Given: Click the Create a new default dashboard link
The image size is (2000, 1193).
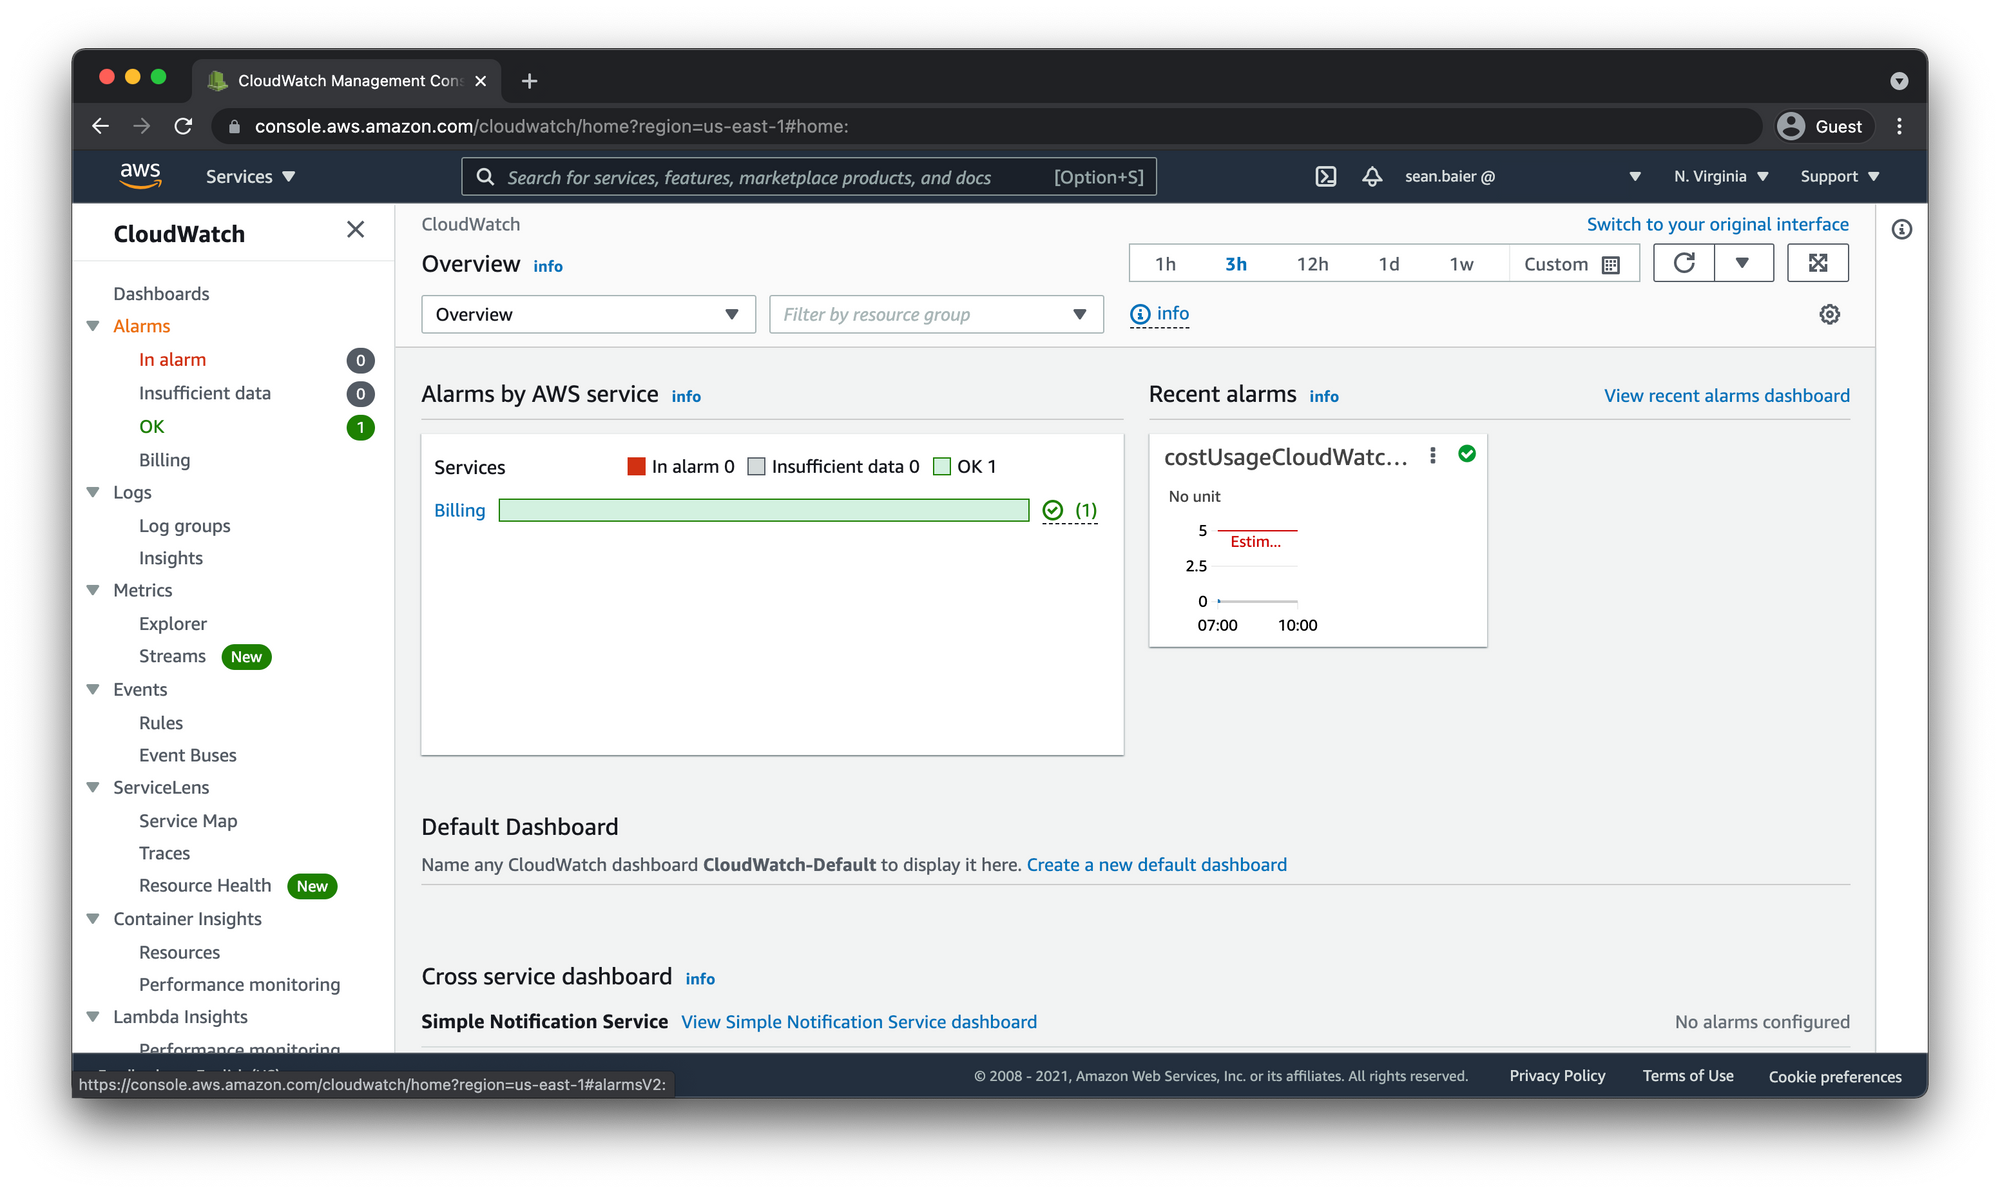Looking at the screenshot, I should (x=1157, y=864).
